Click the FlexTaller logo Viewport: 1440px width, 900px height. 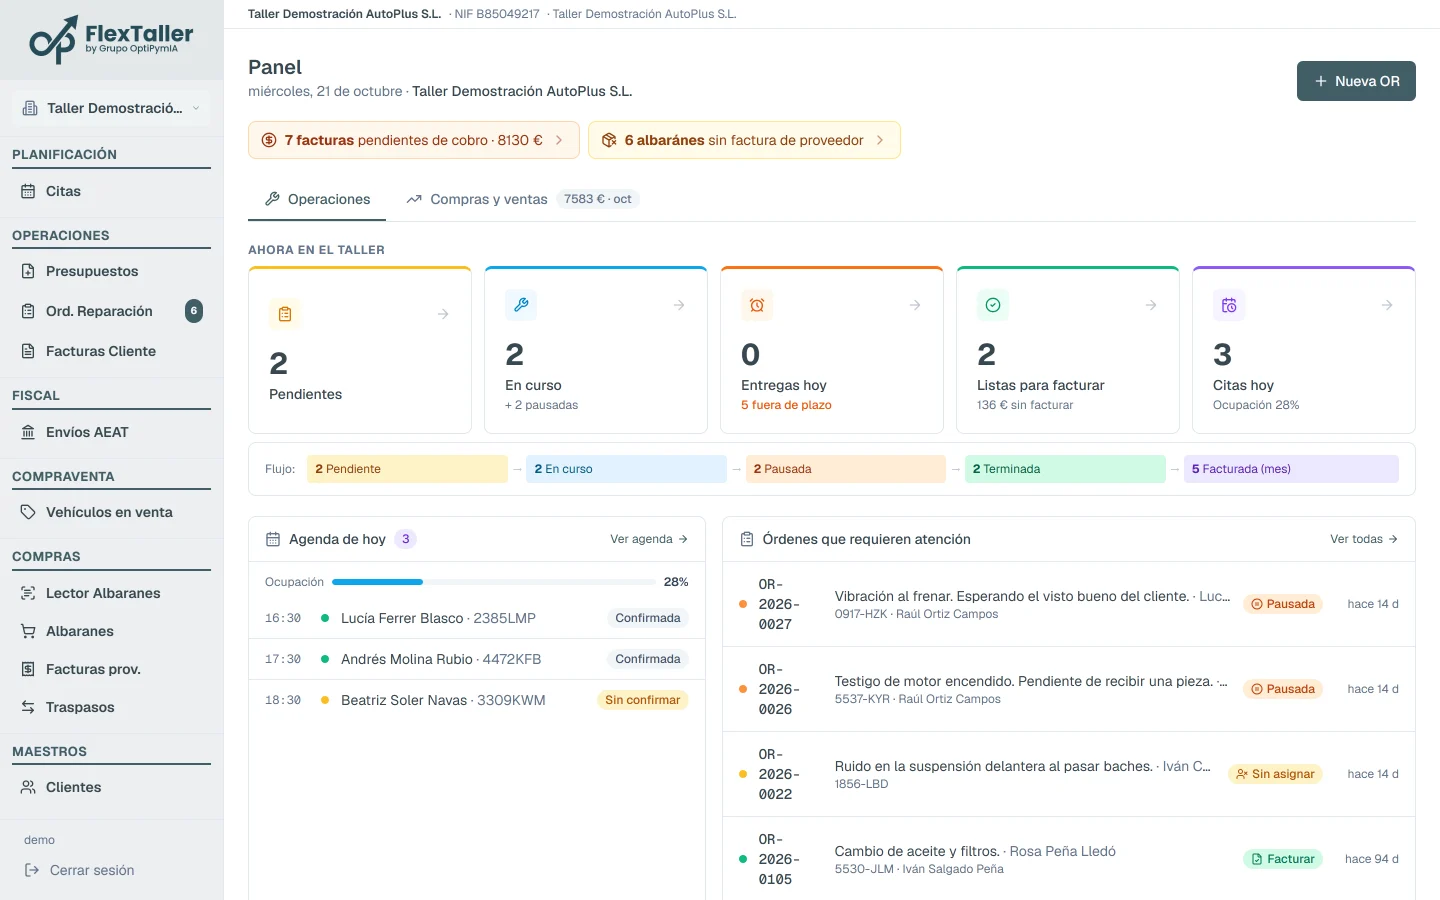pos(111,40)
